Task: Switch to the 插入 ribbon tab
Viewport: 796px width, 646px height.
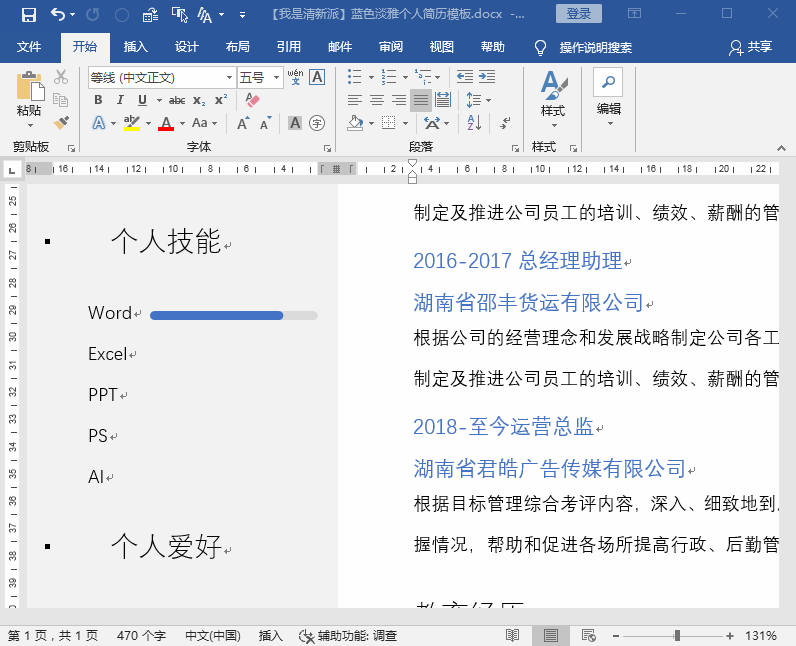Action: [x=136, y=47]
